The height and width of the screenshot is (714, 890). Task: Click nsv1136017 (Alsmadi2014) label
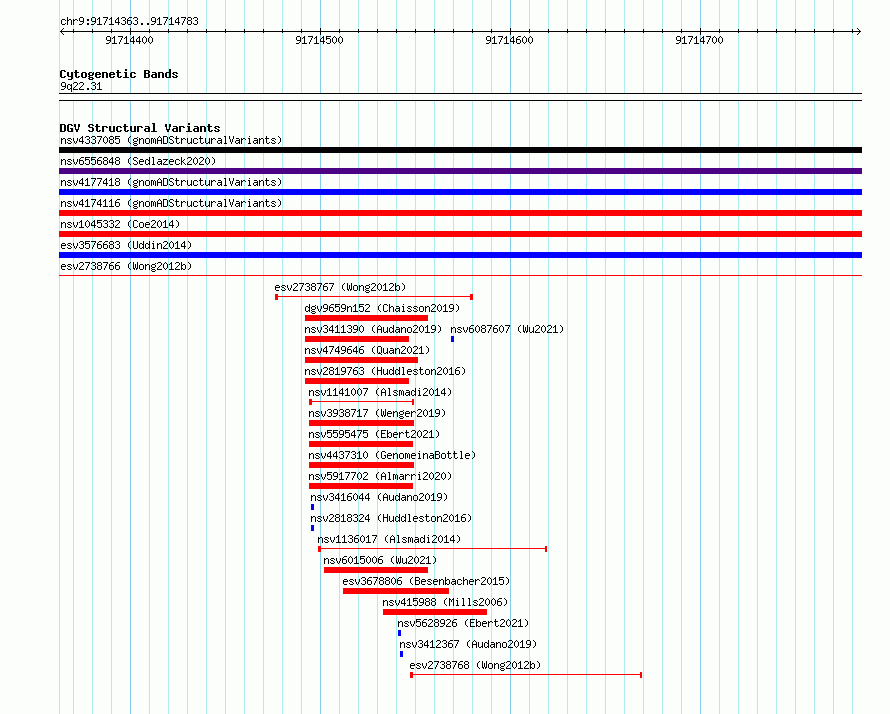[389, 539]
